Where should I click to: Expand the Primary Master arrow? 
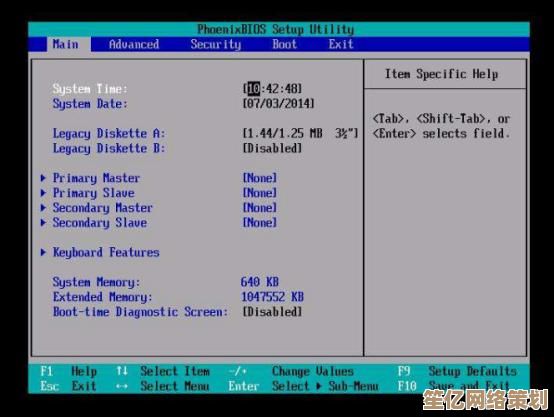(43, 178)
